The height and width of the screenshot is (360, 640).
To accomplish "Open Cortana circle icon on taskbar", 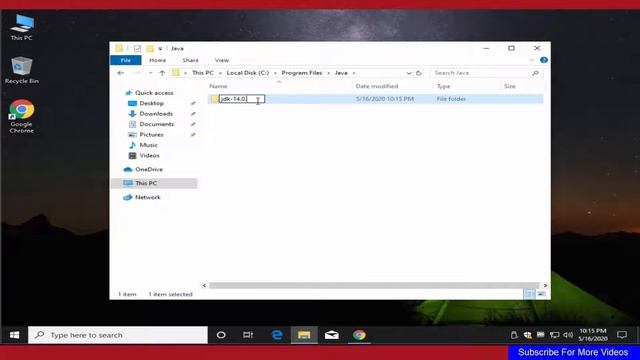I will pyautogui.click(x=221, y=335).
